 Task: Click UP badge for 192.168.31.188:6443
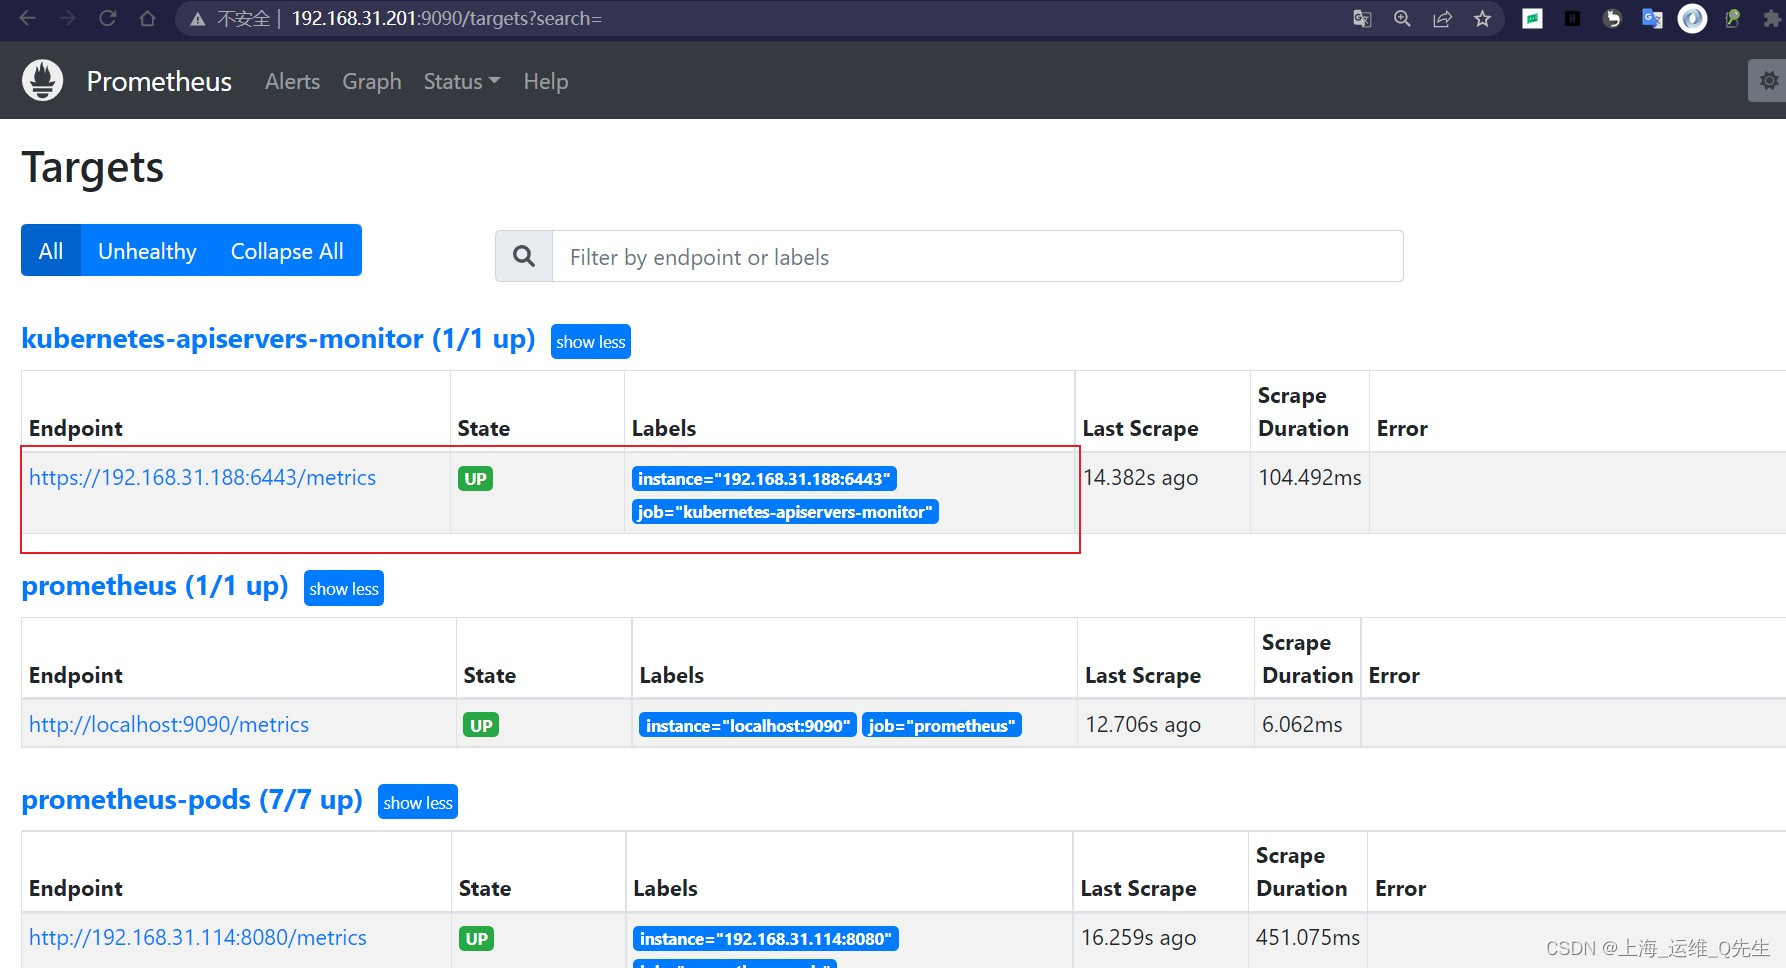pos(475,479)
